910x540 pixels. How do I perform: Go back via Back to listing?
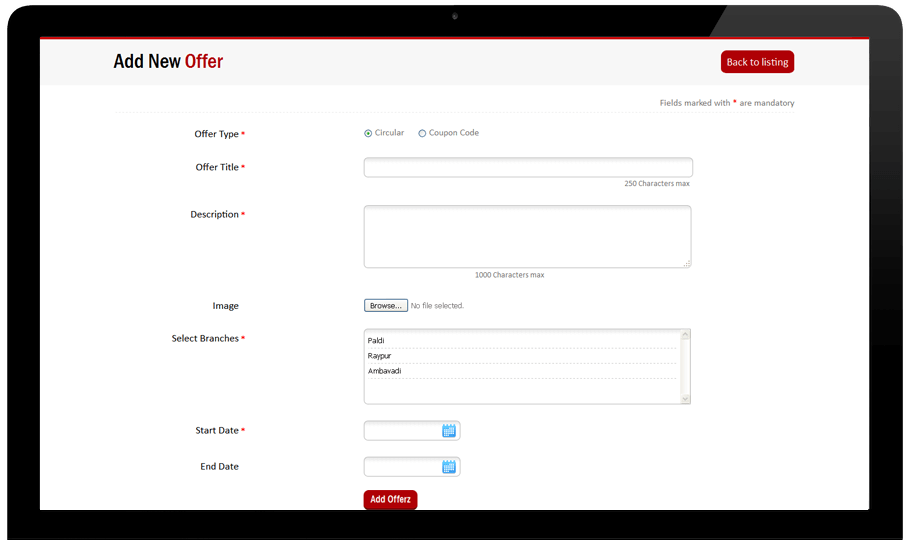pyautogui.click(x=757, y=62)
